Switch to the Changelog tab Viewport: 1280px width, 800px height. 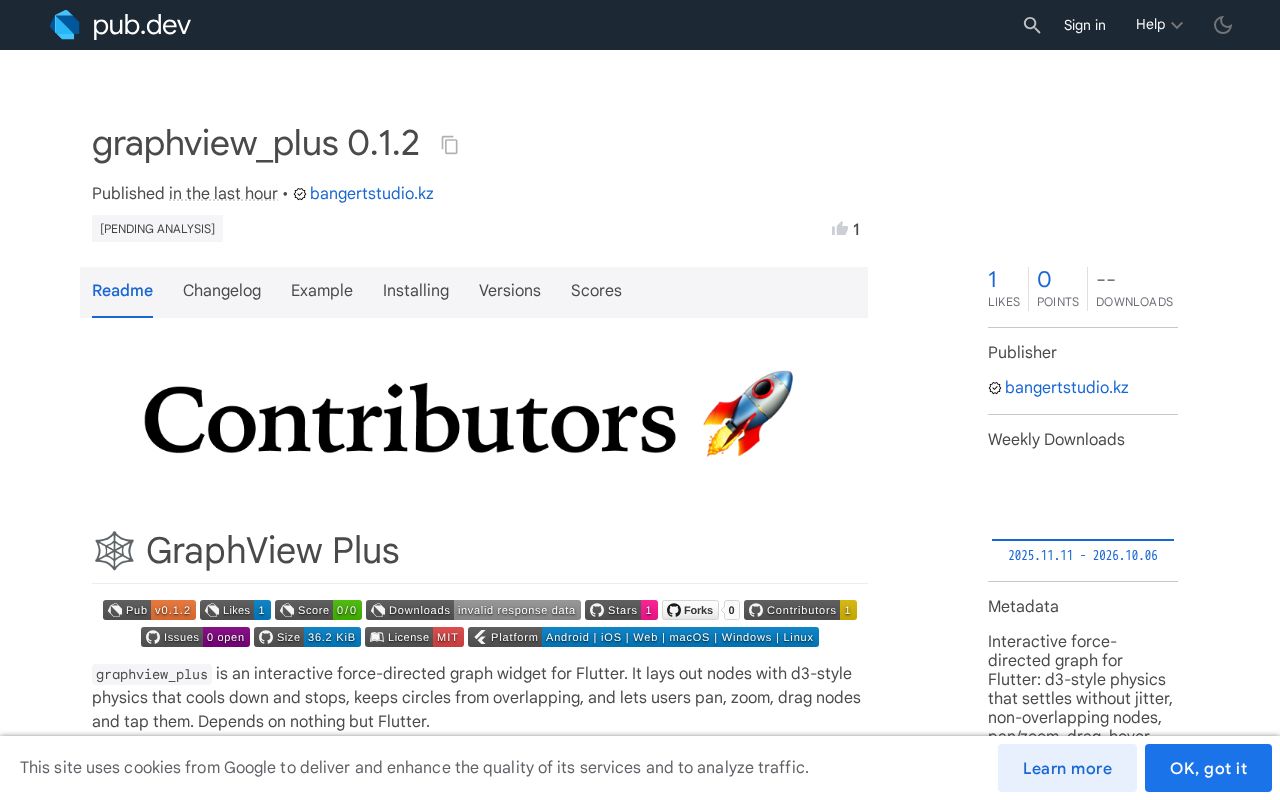pyautogui.click(x=222, y=291)
